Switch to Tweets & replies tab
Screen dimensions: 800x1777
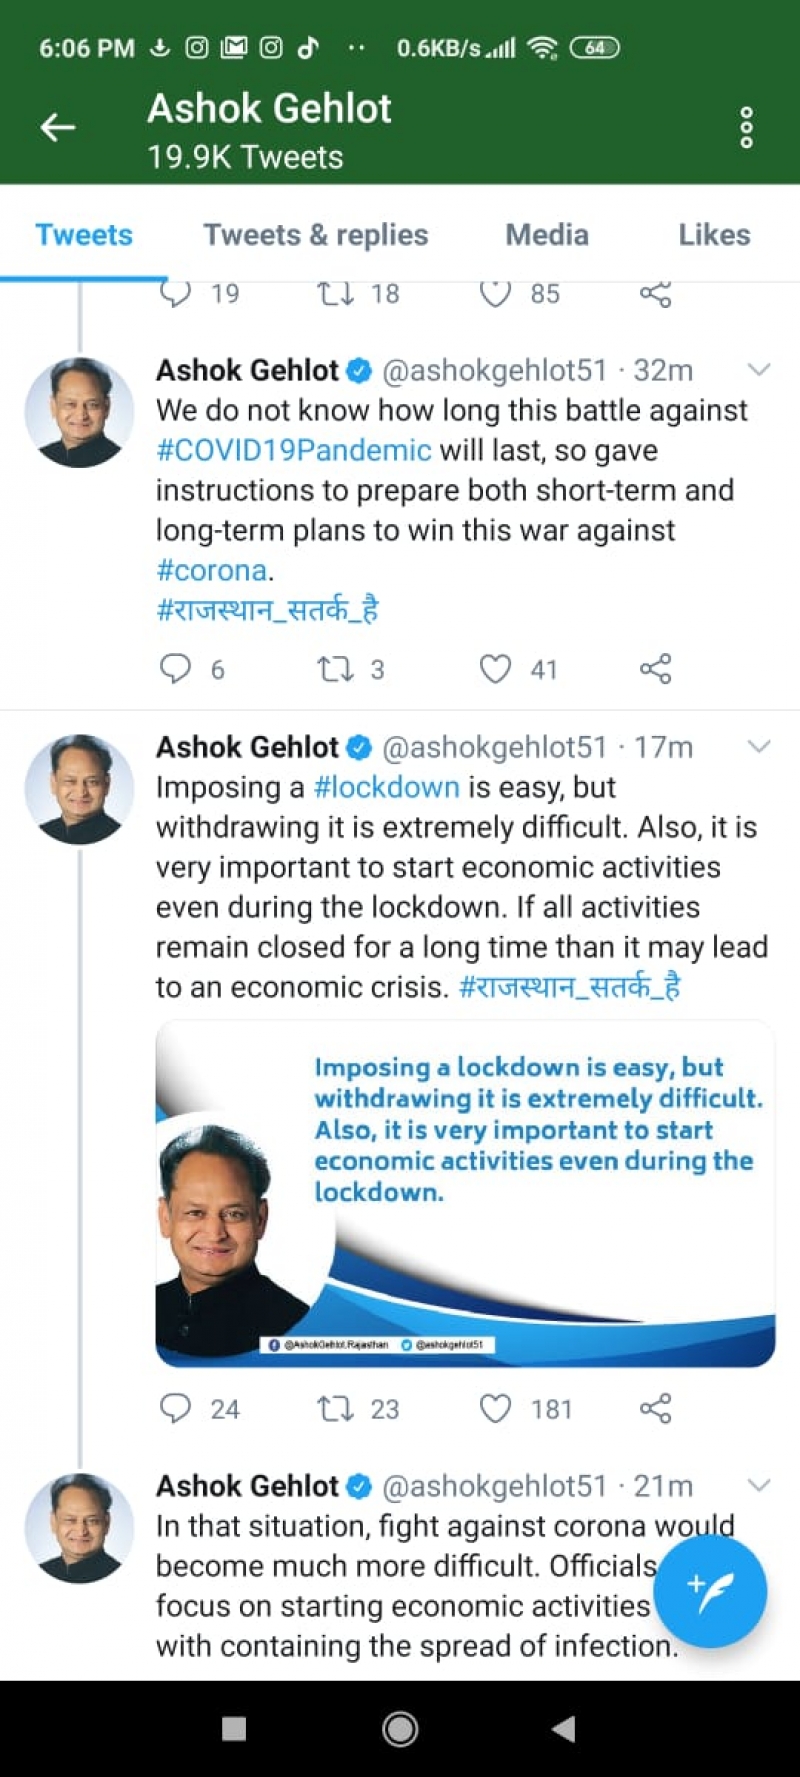(x=316, y=235)
